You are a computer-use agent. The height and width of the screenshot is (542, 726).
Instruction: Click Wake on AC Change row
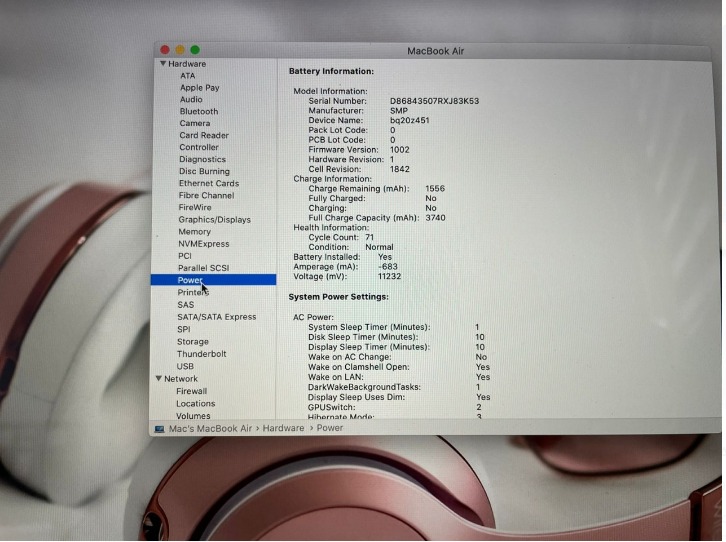click(x=397, y=357)
